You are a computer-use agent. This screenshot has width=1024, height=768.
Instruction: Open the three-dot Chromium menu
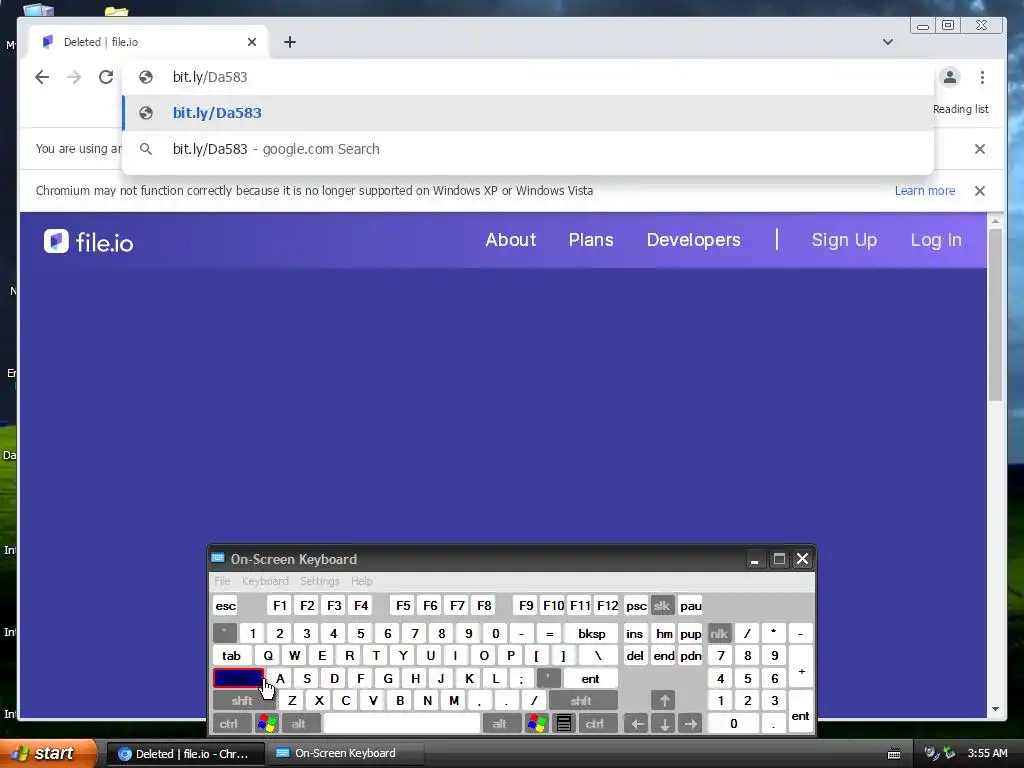click(x=982, y=77)
